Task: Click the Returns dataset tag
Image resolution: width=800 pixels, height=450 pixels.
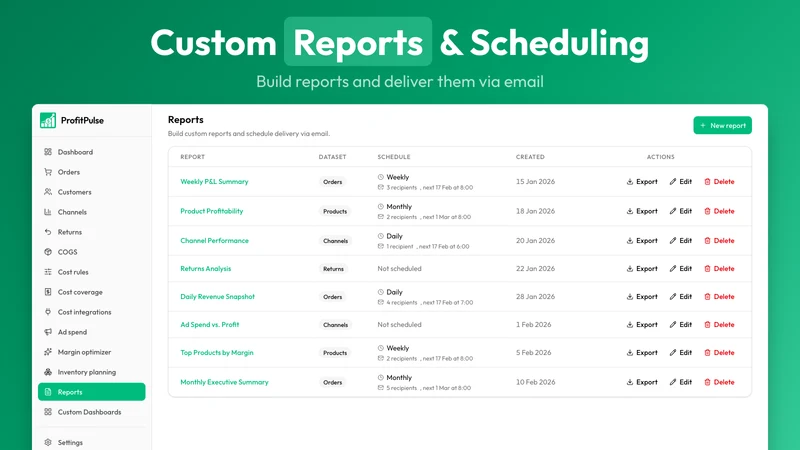Action: (333, 269)
